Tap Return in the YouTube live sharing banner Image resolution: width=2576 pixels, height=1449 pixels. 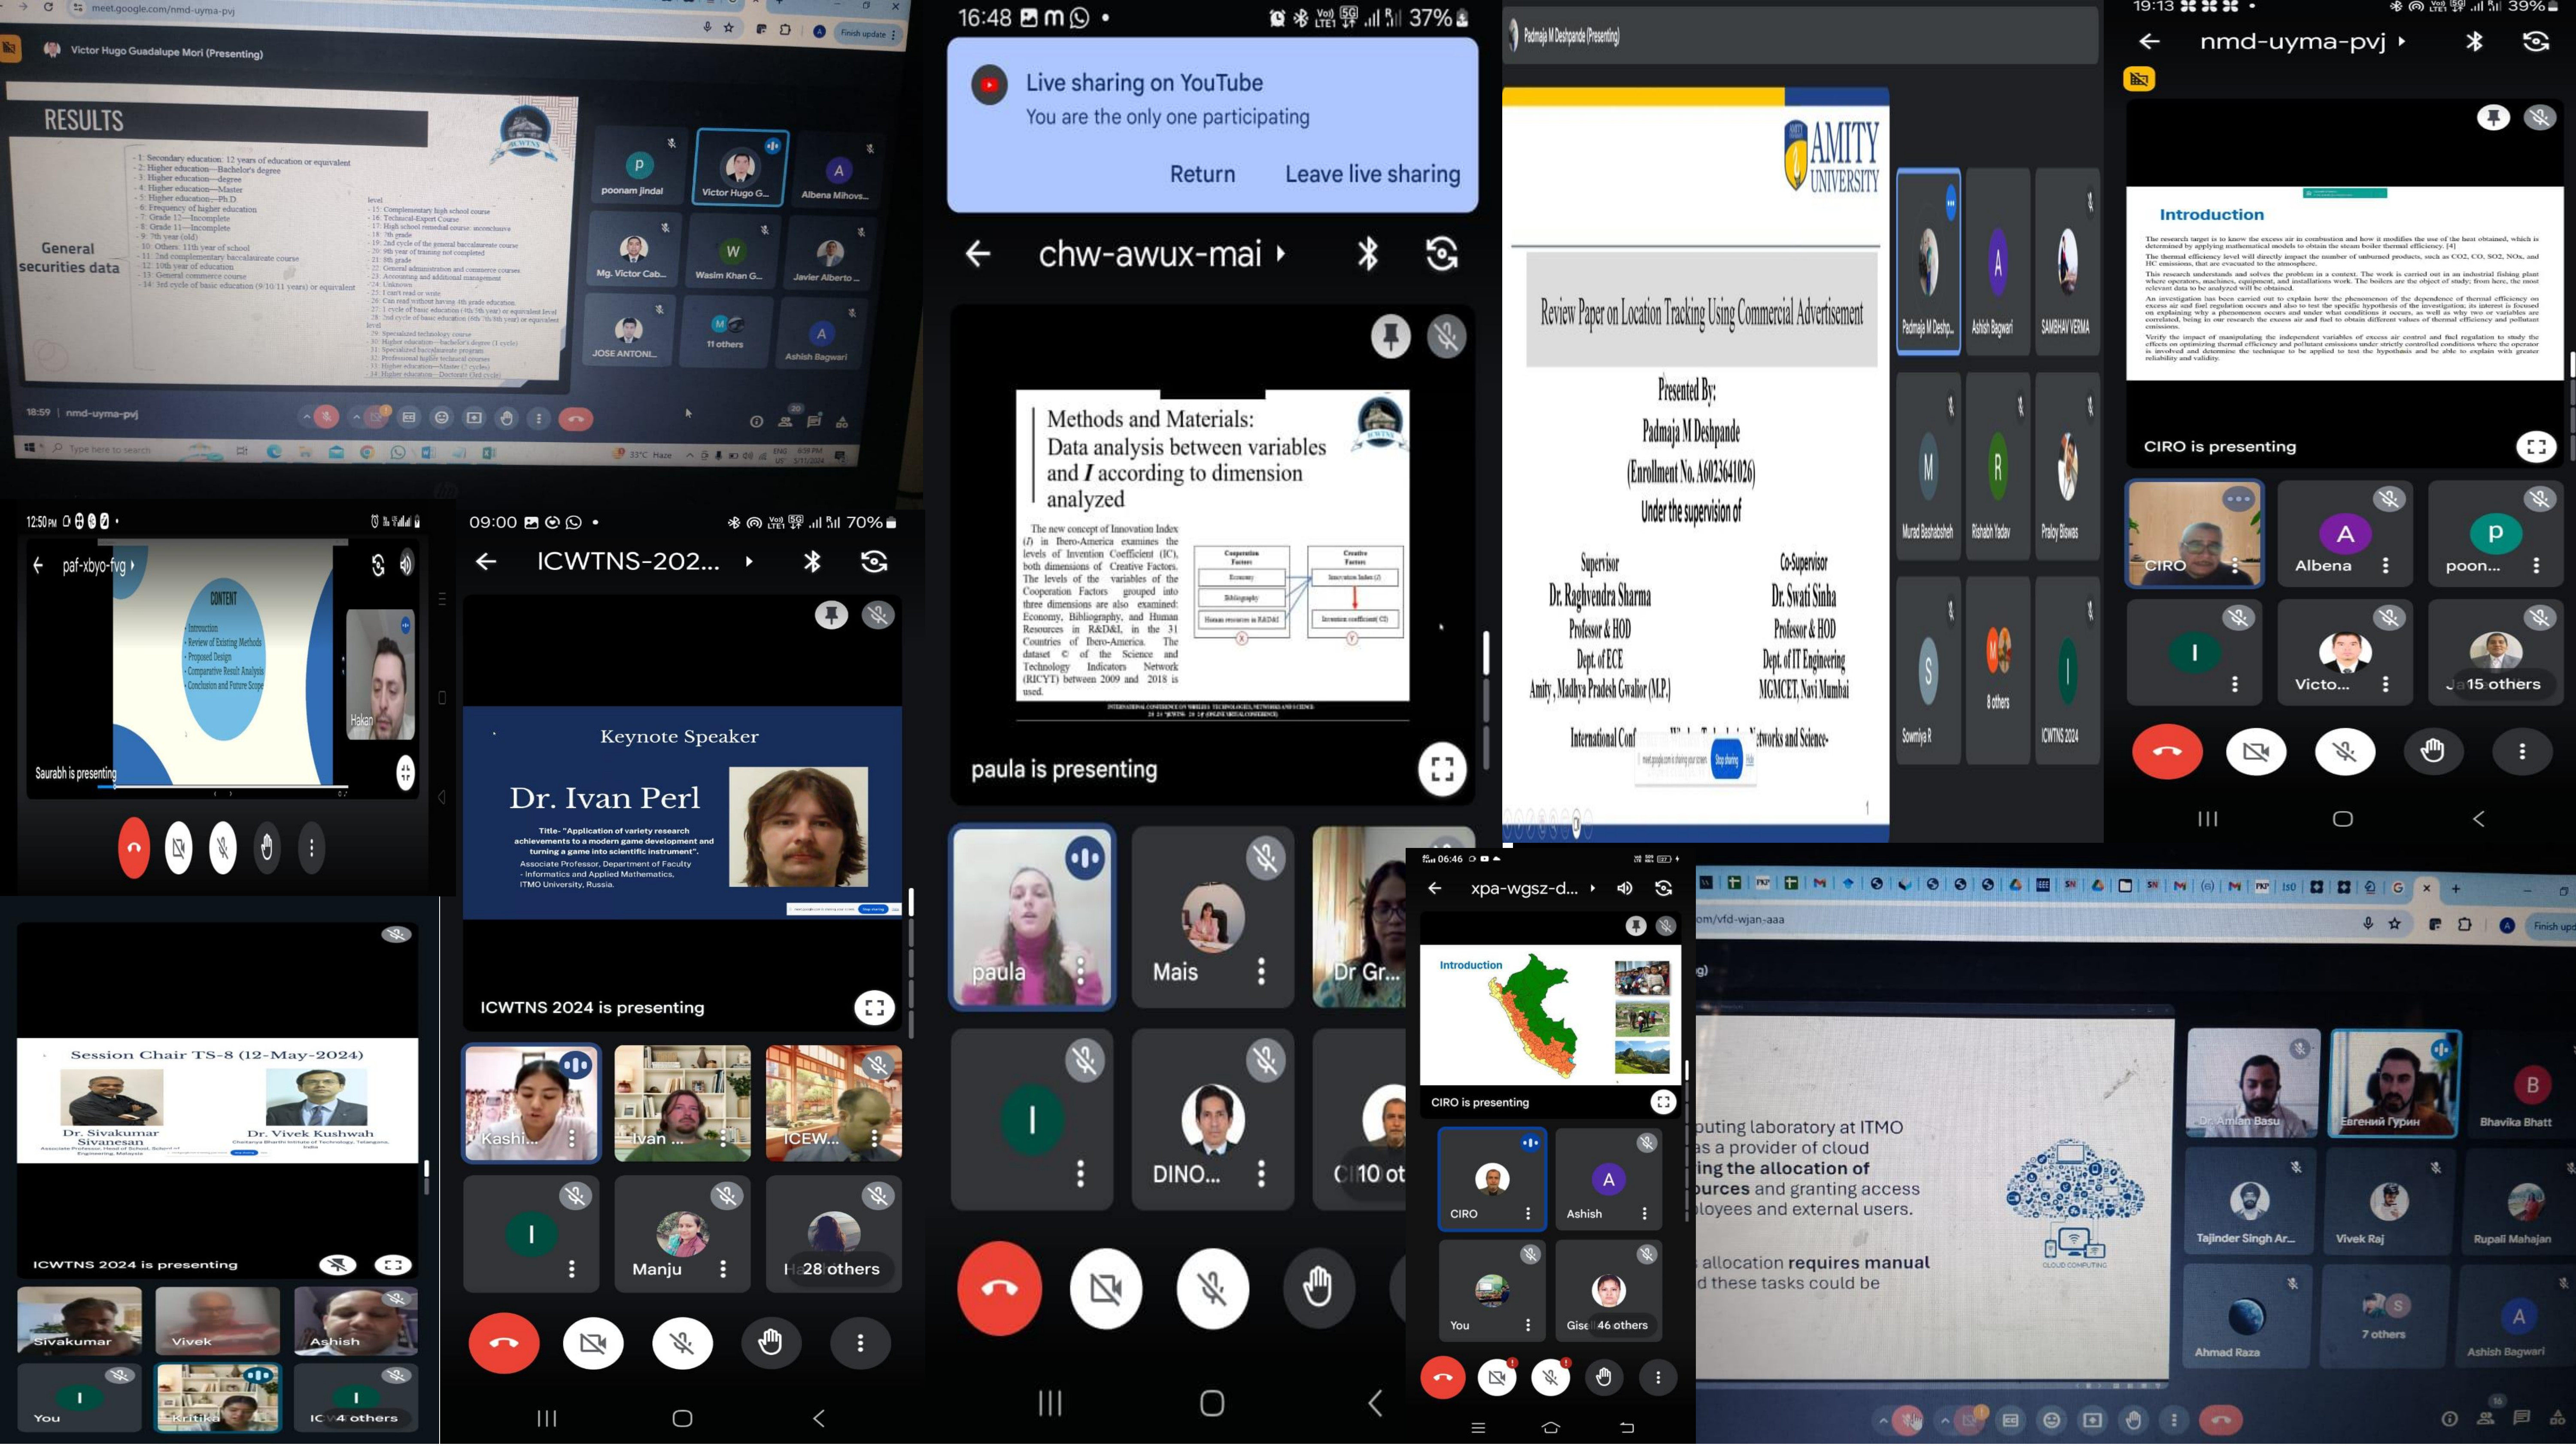click(x=1202, y=174)
